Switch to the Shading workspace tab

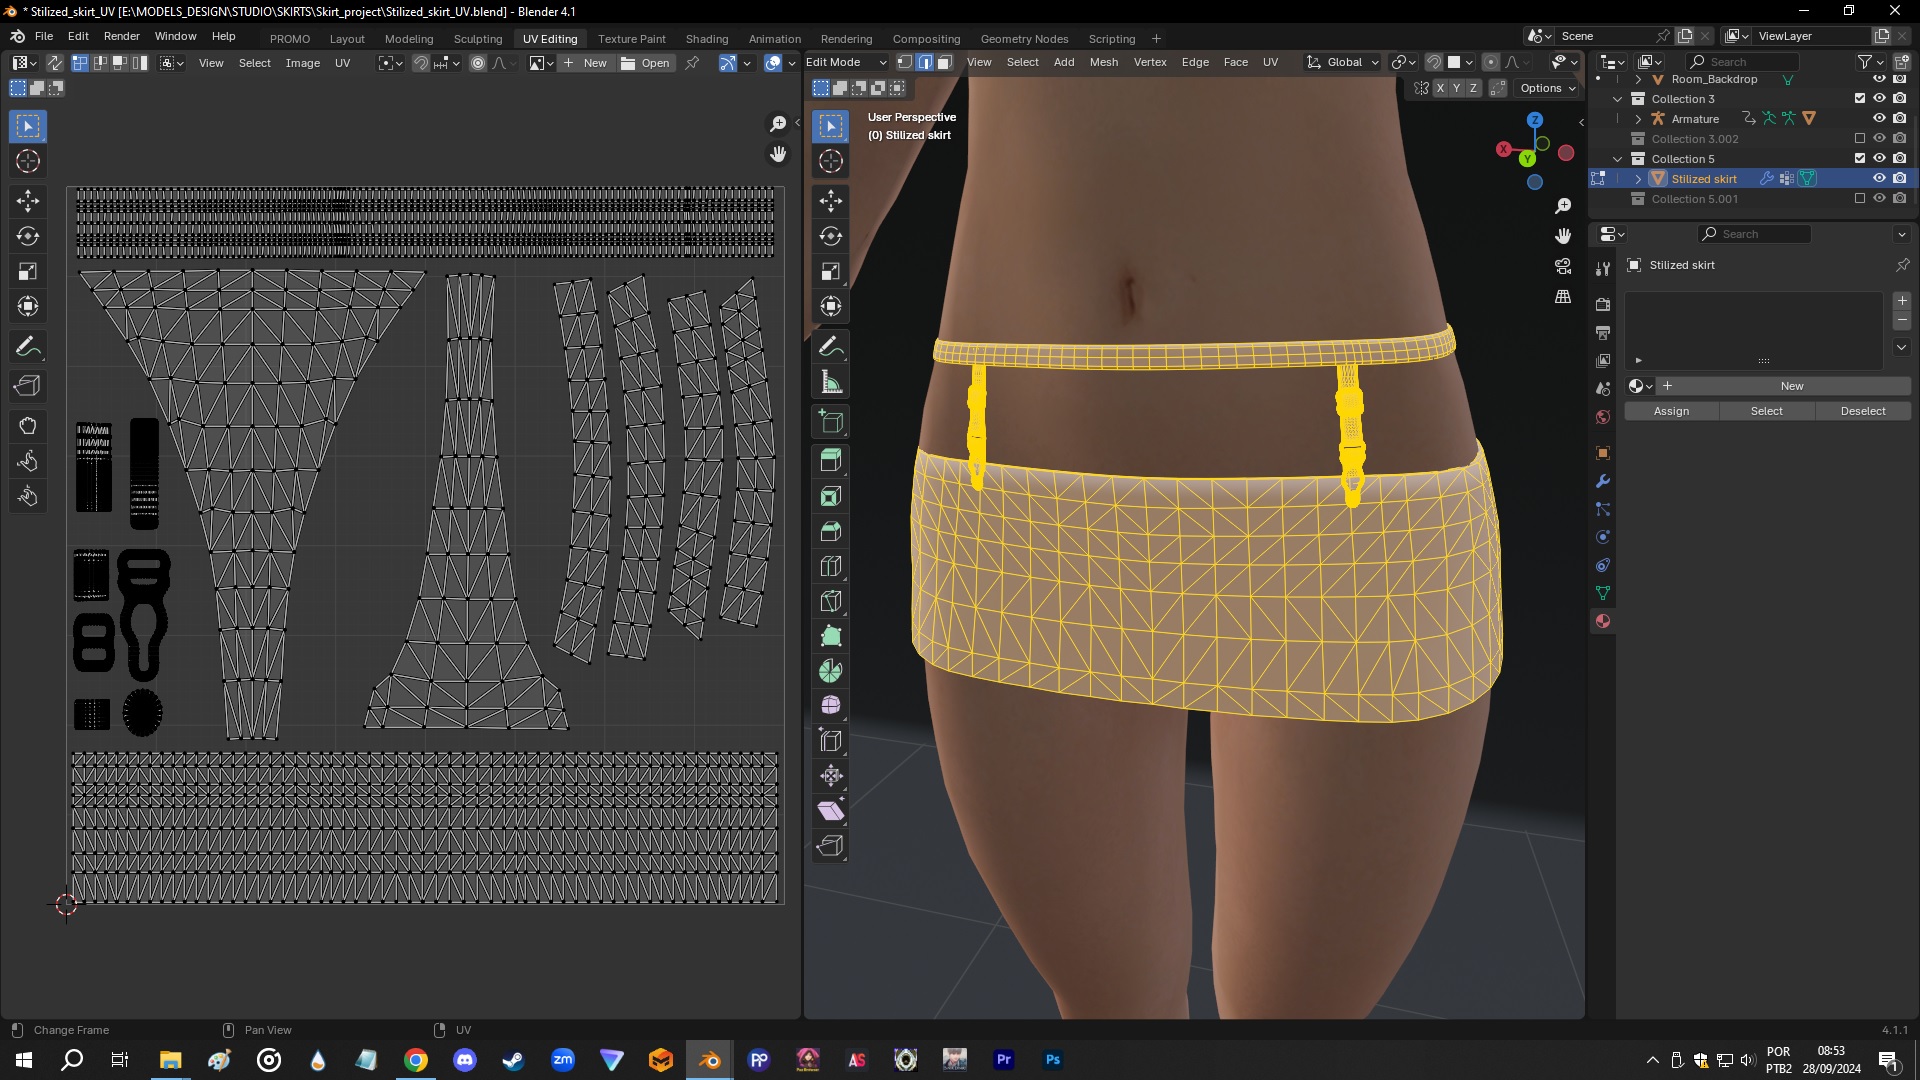coord(706,38)
